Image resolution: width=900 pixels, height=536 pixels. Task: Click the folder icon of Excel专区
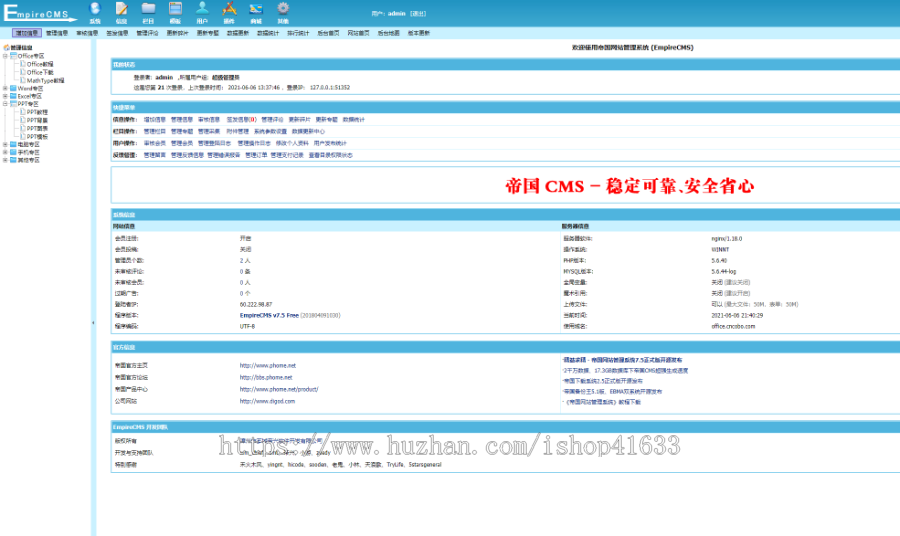click(13, 96)
